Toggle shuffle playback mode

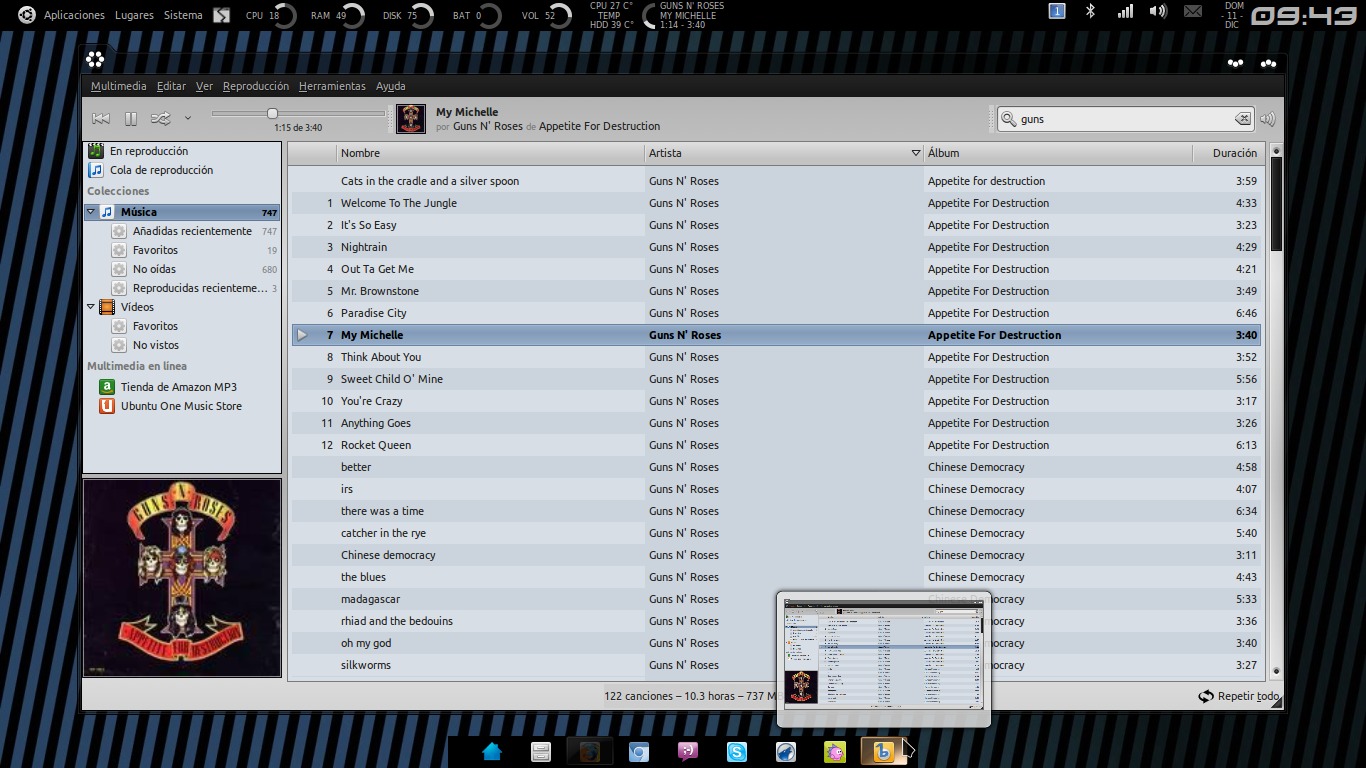coord(160,119)
